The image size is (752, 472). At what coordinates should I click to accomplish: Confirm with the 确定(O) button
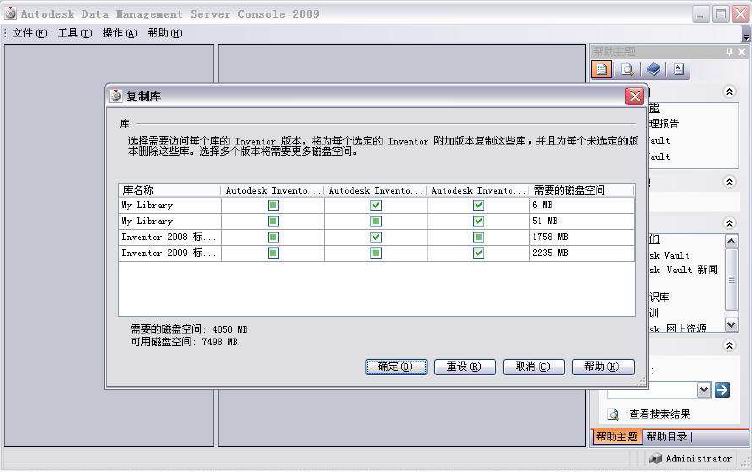pos(396,367)
